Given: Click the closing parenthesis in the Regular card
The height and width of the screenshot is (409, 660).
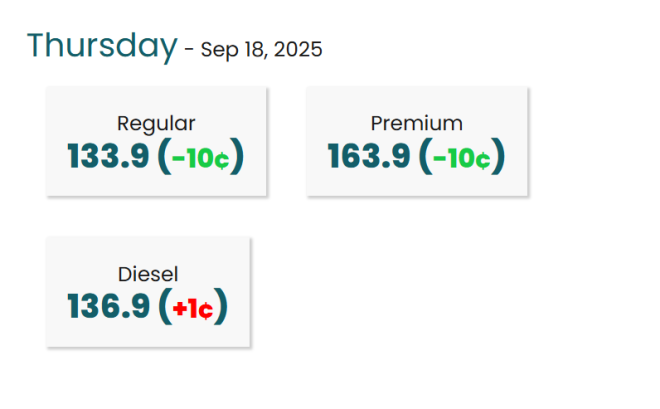Looking at the screenshot, I should 237,157.
